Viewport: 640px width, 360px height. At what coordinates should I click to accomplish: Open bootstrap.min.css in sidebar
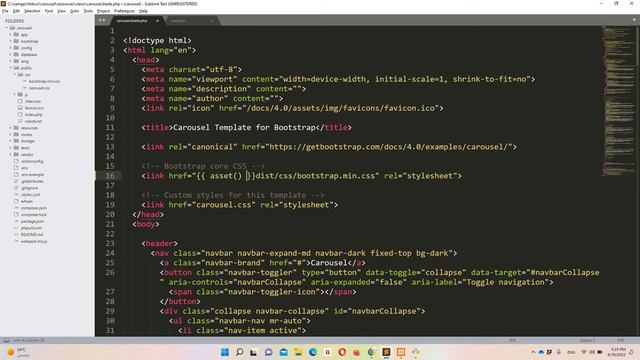[44, 81]
